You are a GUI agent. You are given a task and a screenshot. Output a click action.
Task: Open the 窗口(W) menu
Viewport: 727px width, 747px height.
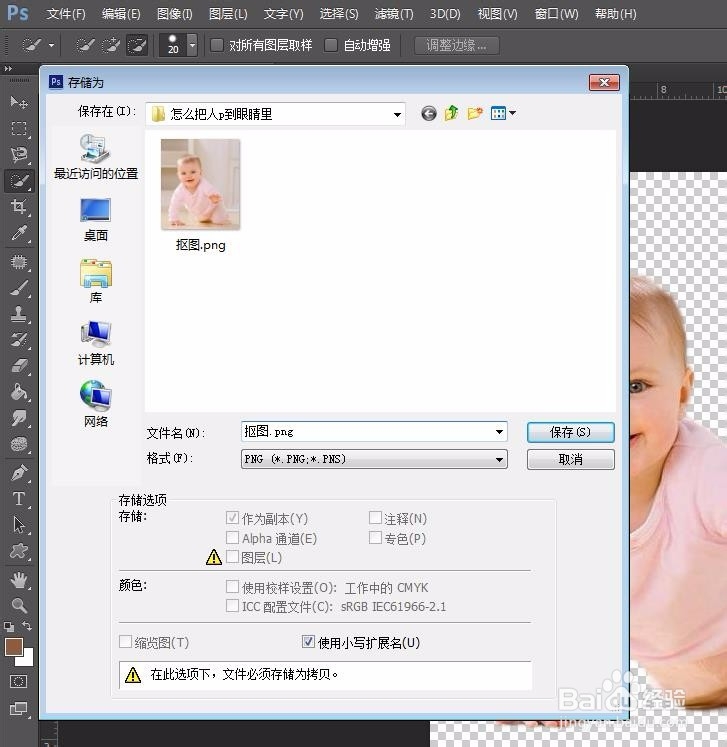[x=556, y=14]
